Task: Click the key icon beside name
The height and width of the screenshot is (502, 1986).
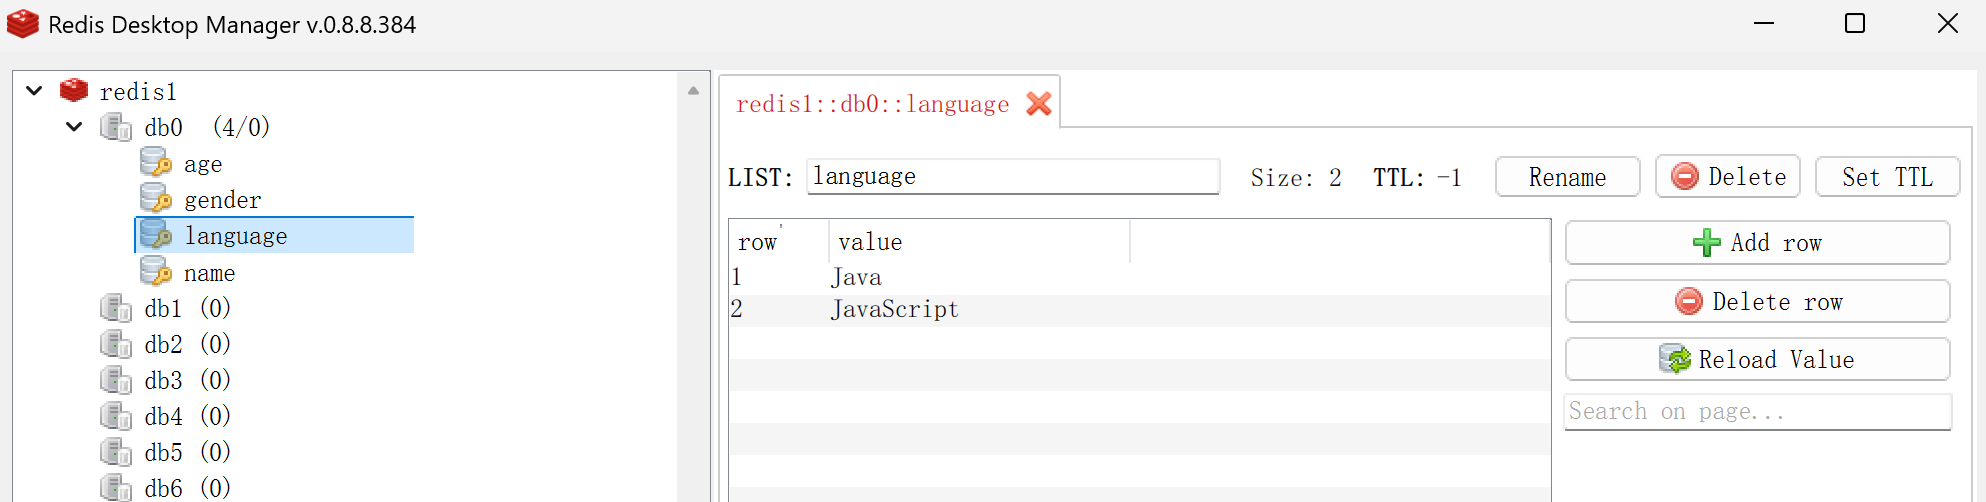Action: coord(156,272)
